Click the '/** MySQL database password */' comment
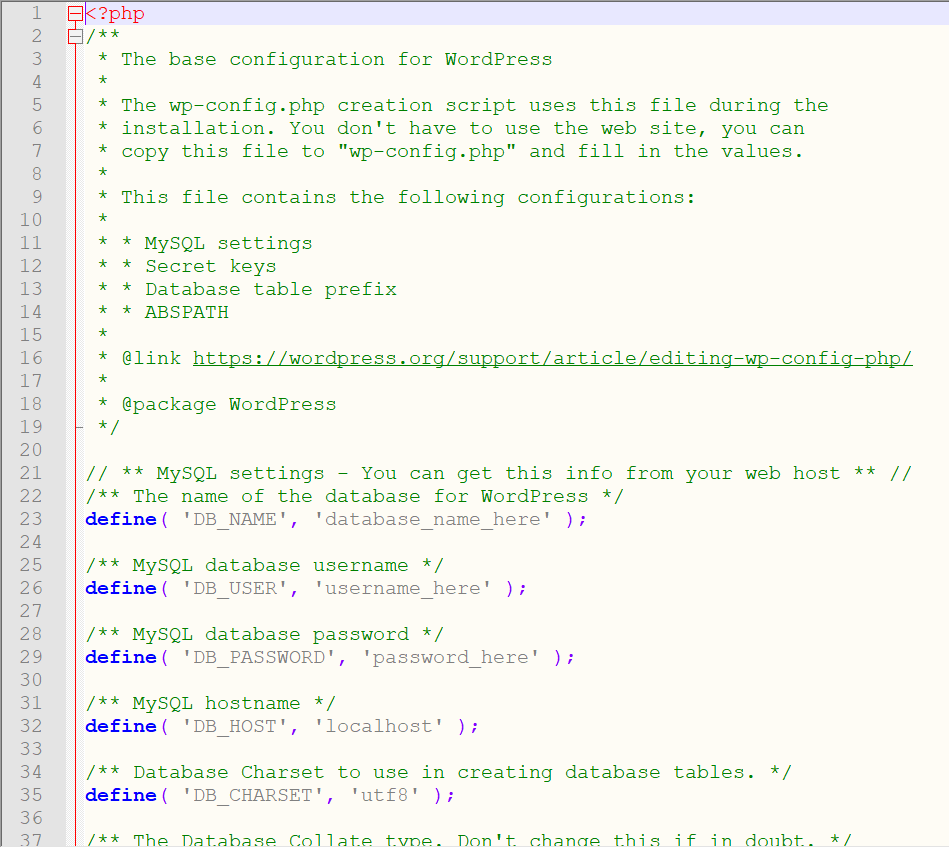 pos(264,634)
